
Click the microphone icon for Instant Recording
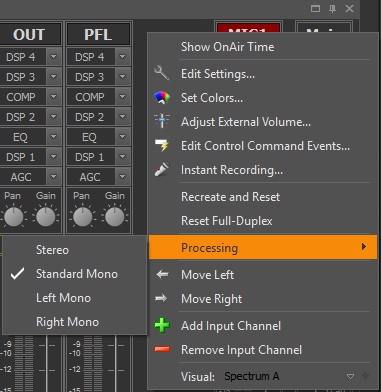click(162, 169)
